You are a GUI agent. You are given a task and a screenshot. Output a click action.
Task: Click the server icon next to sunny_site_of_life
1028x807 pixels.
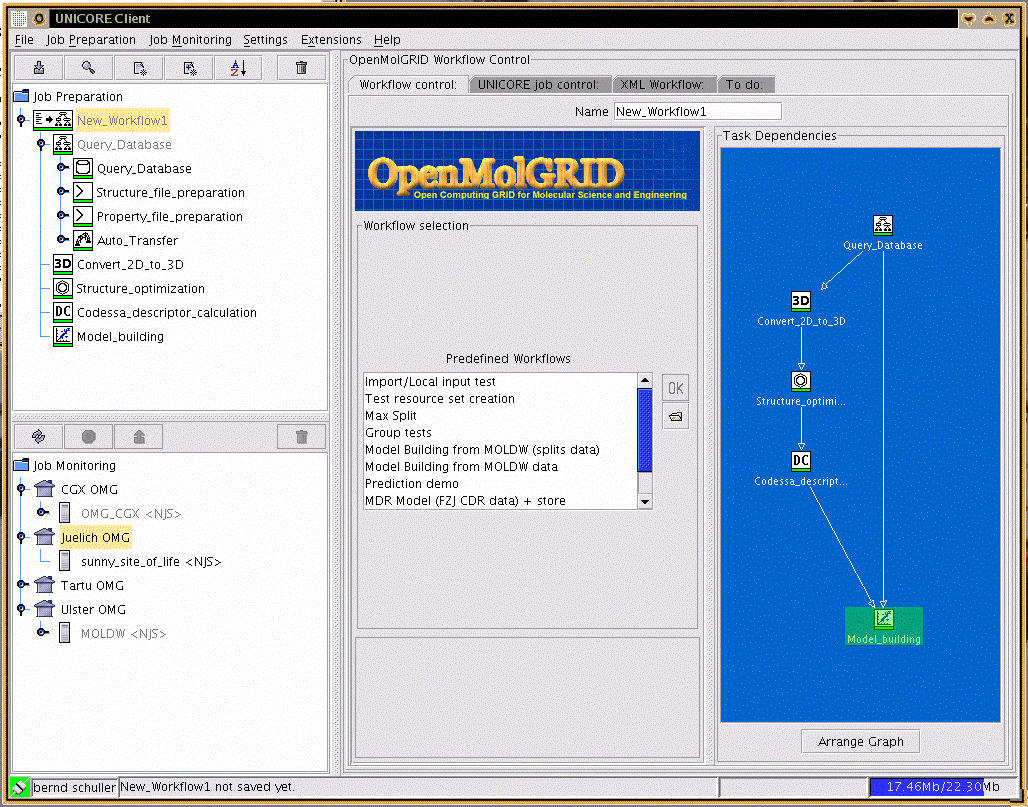pyautogui.click(x=64, y=561)
